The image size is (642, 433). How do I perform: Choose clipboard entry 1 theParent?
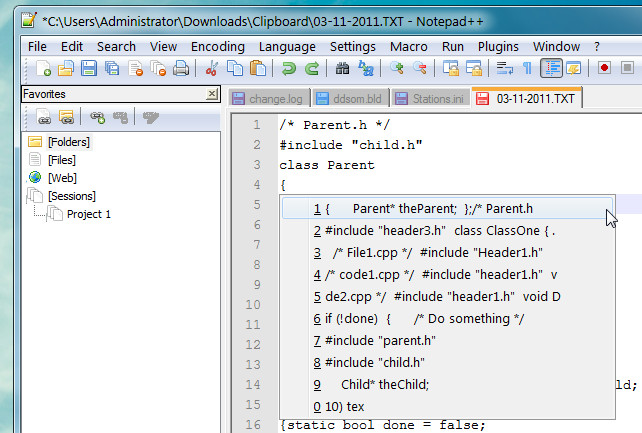pos(447,209)
